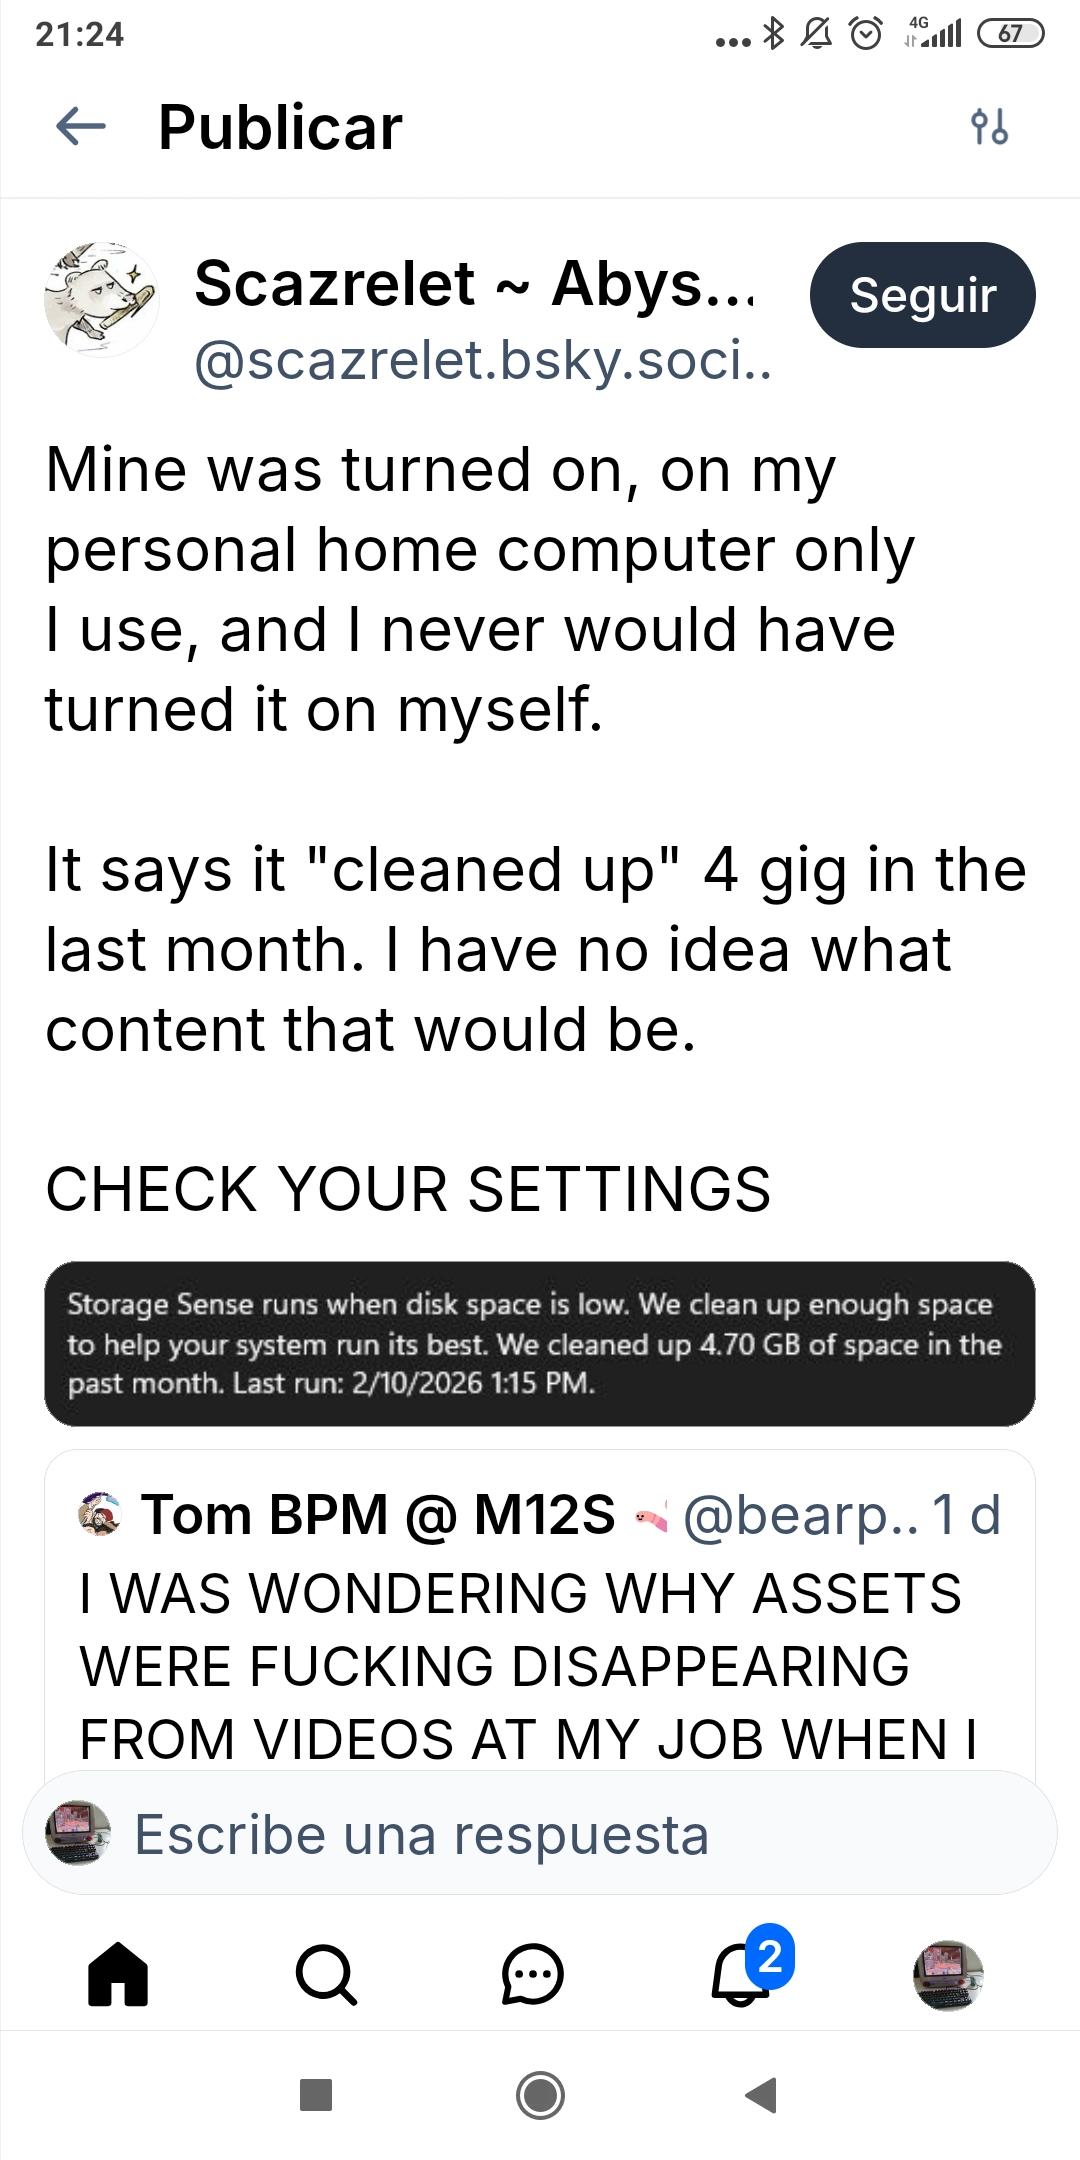The width and height of the screenshot is (1080, 2160).
Task: Tap the back arrow next to Publicar
Action: [x=81, y=127]
